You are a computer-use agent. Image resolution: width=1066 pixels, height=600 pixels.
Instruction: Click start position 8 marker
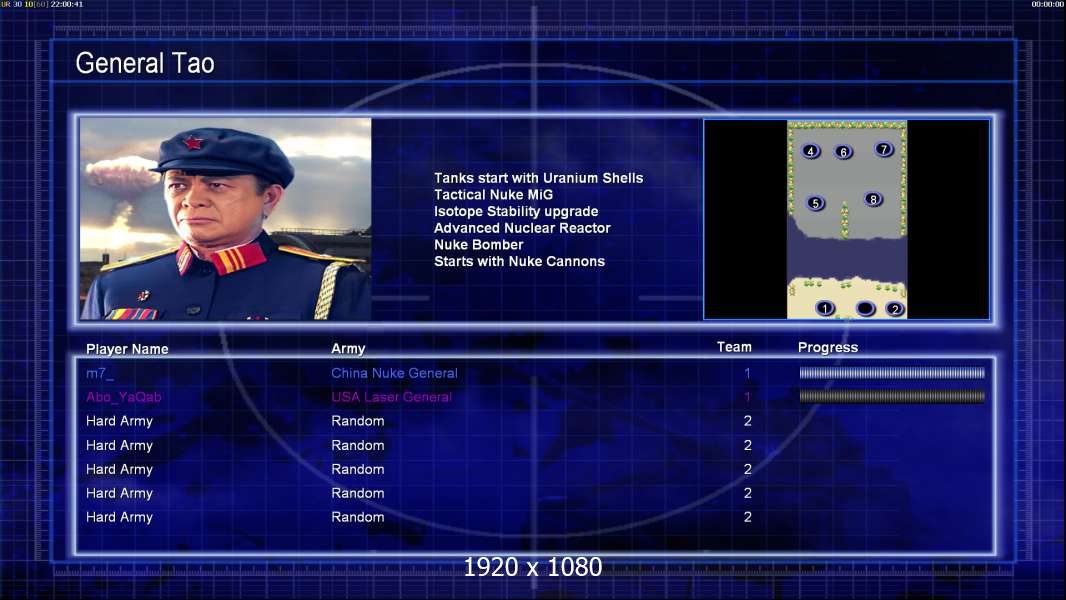pos(873,199)
